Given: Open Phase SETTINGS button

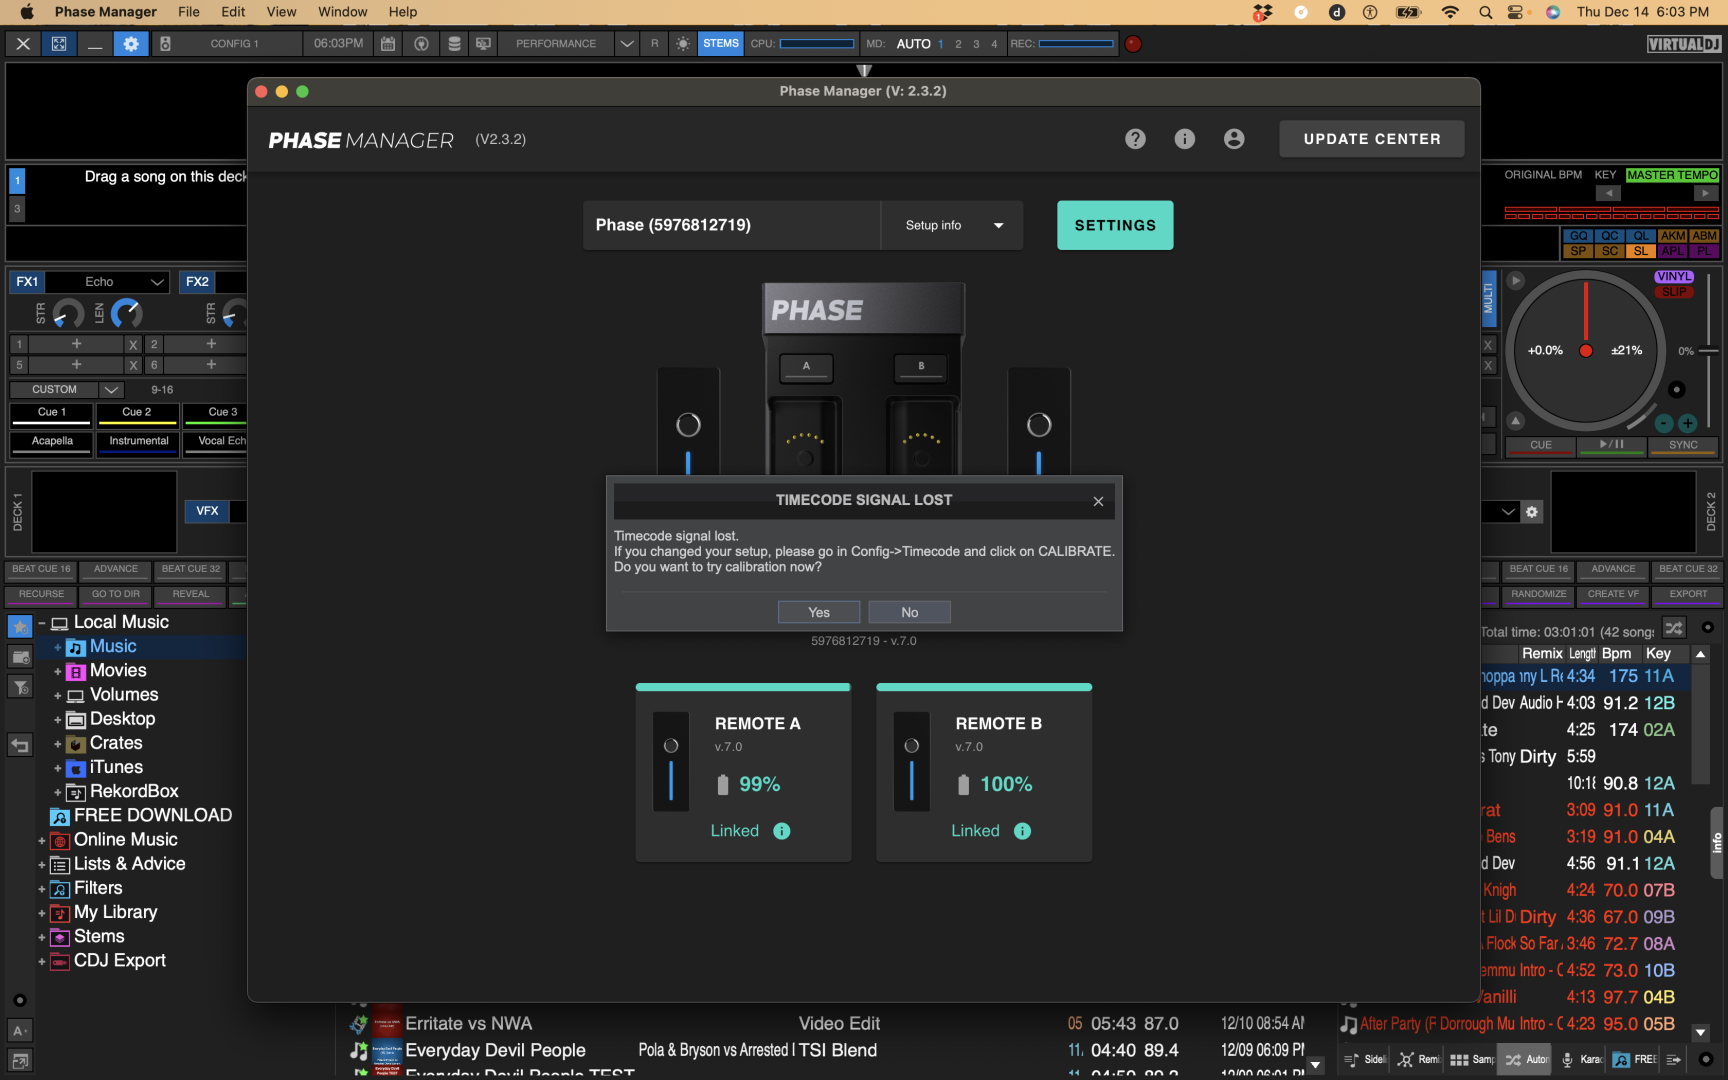Looking at the screenshot, I should [1115, 225].
